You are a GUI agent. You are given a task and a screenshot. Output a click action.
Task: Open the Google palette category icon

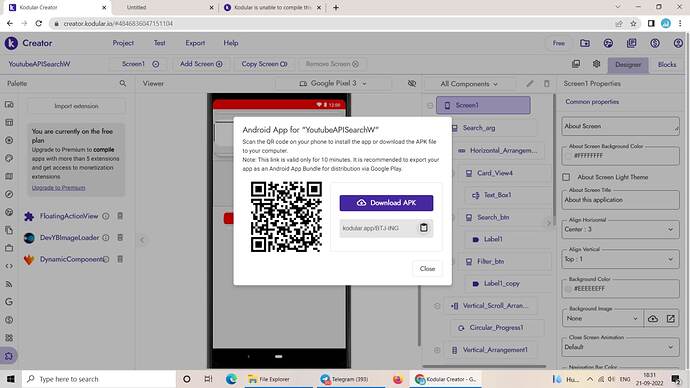click(9, 302)
